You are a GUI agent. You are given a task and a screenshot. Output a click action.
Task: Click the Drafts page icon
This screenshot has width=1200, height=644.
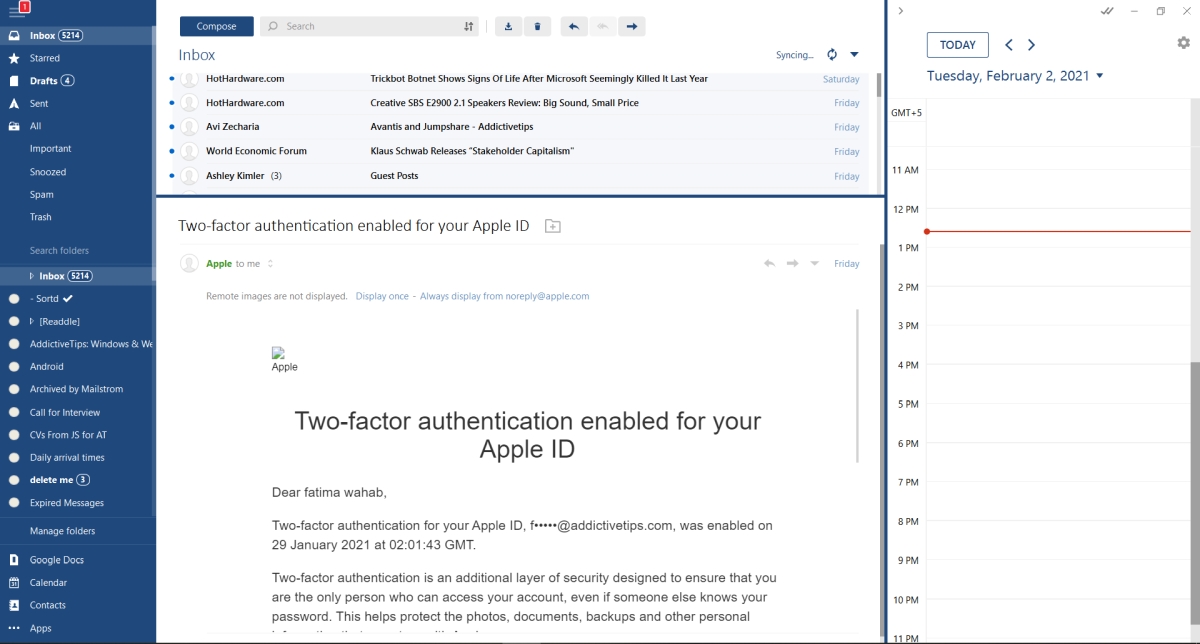click(x=14, y=81)
